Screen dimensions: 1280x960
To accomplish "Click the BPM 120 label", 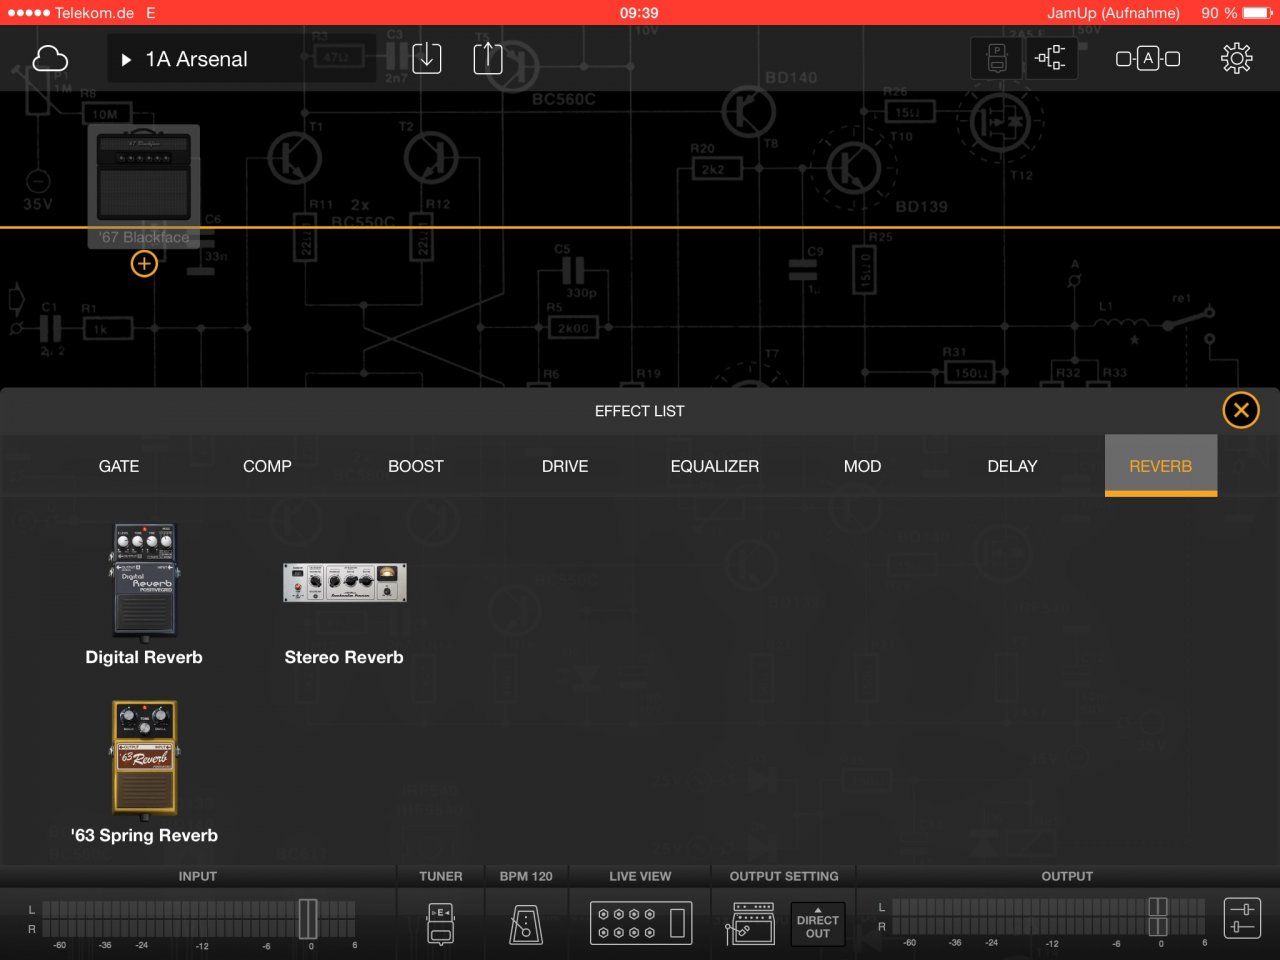I will (526, 876).
